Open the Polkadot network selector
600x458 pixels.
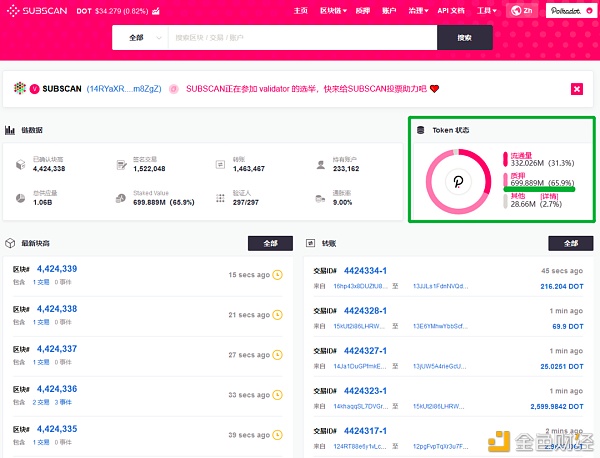tap(571, 11)
